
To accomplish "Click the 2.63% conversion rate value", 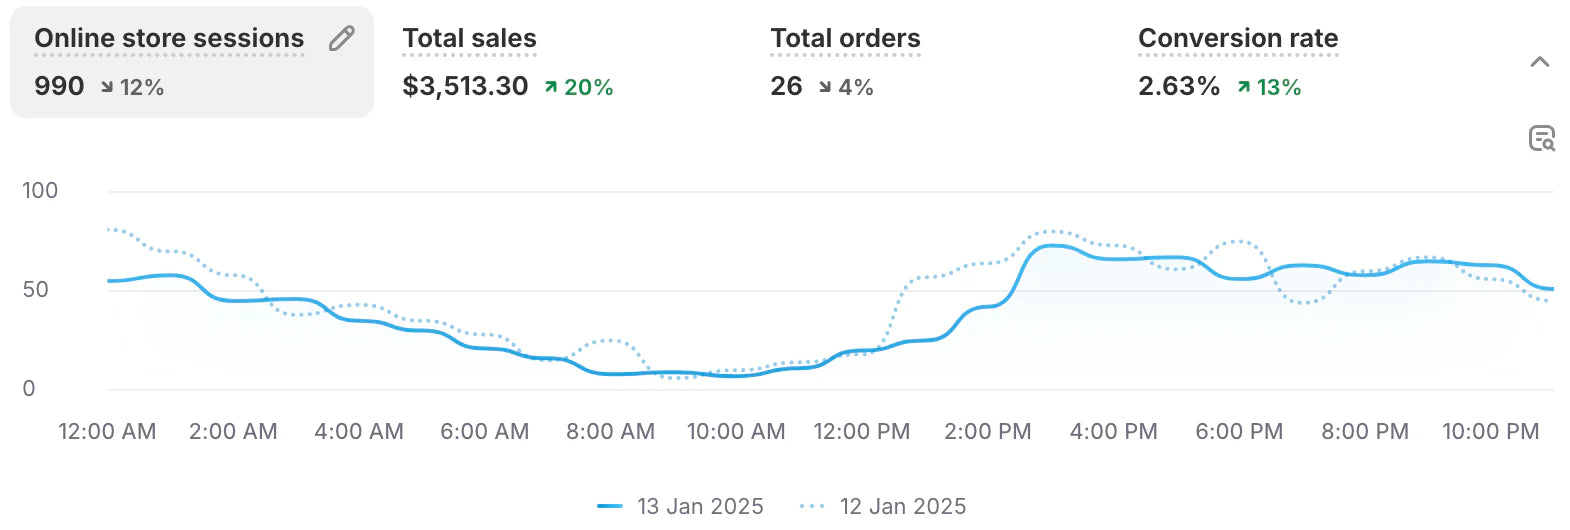I will pyautogui.click(x=1178, y=87).
